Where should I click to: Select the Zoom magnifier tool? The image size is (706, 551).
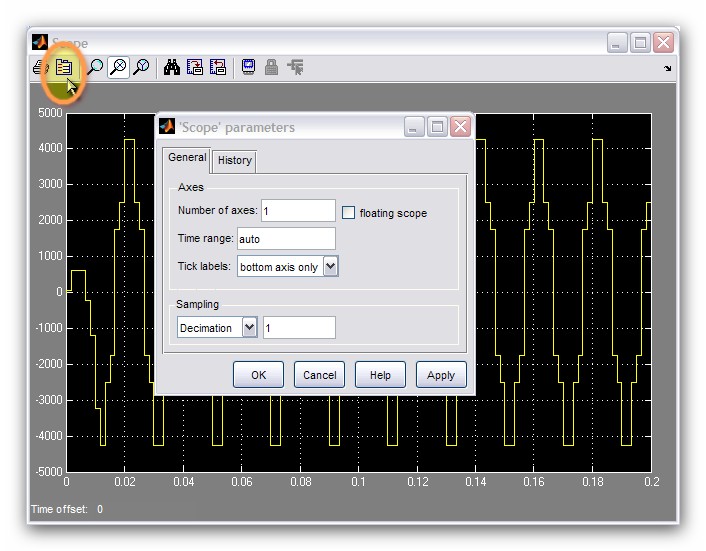pos(95,68)
